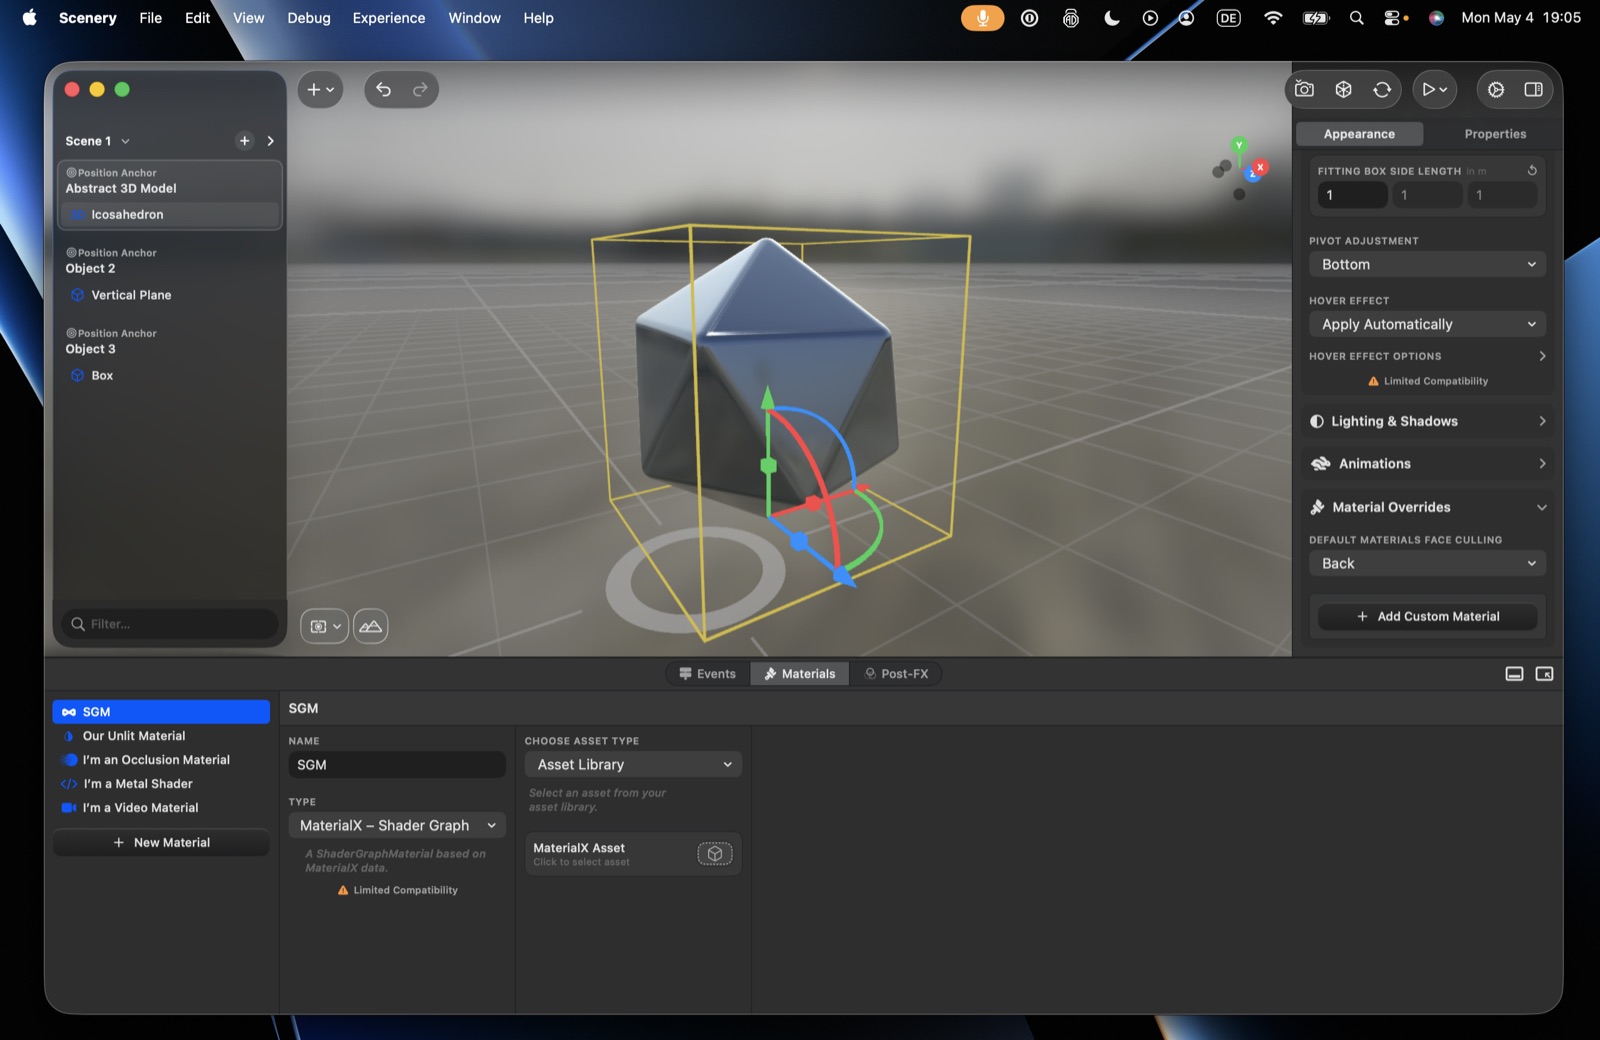The height and width of the screenshot is (1040, 1600).
Task: Click Add Custom Material button
Action: click(x=1427, y=617)
